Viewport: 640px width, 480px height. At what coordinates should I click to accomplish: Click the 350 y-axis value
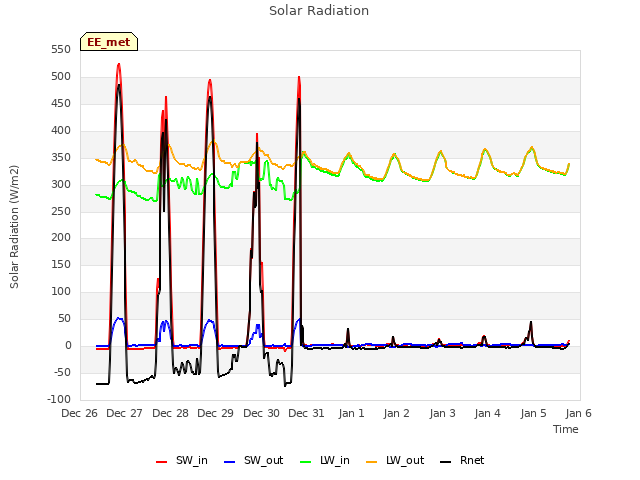pyautogui.click(x=61, y=158)
